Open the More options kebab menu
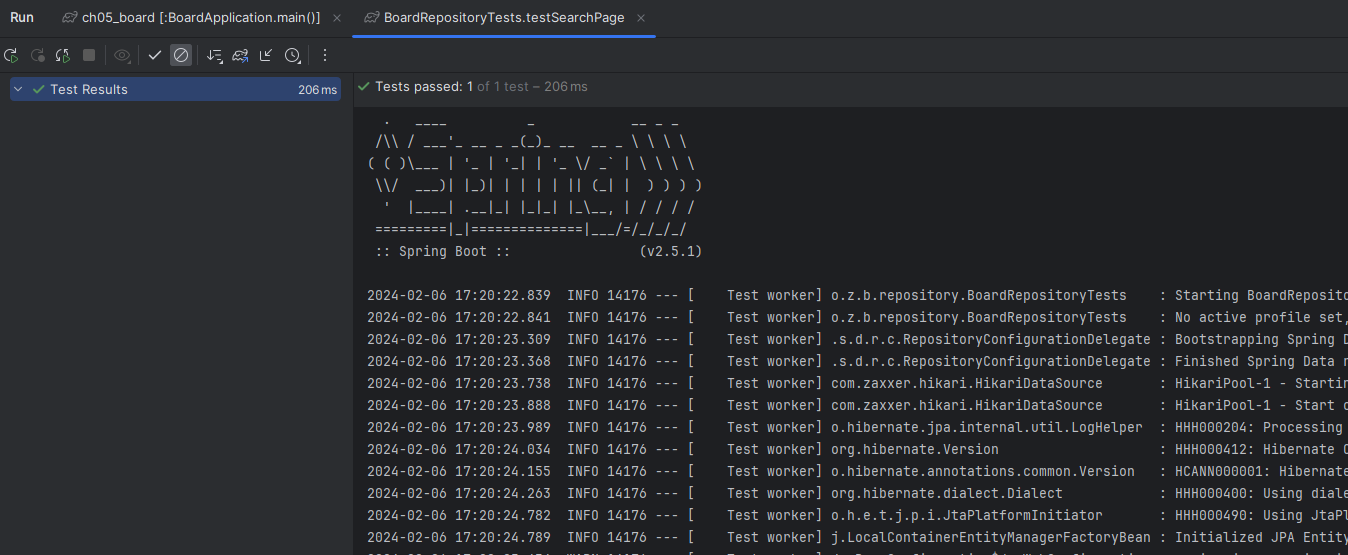This screenshot has width=1348, height=555. pyautogui.click(x=324, y=56)
